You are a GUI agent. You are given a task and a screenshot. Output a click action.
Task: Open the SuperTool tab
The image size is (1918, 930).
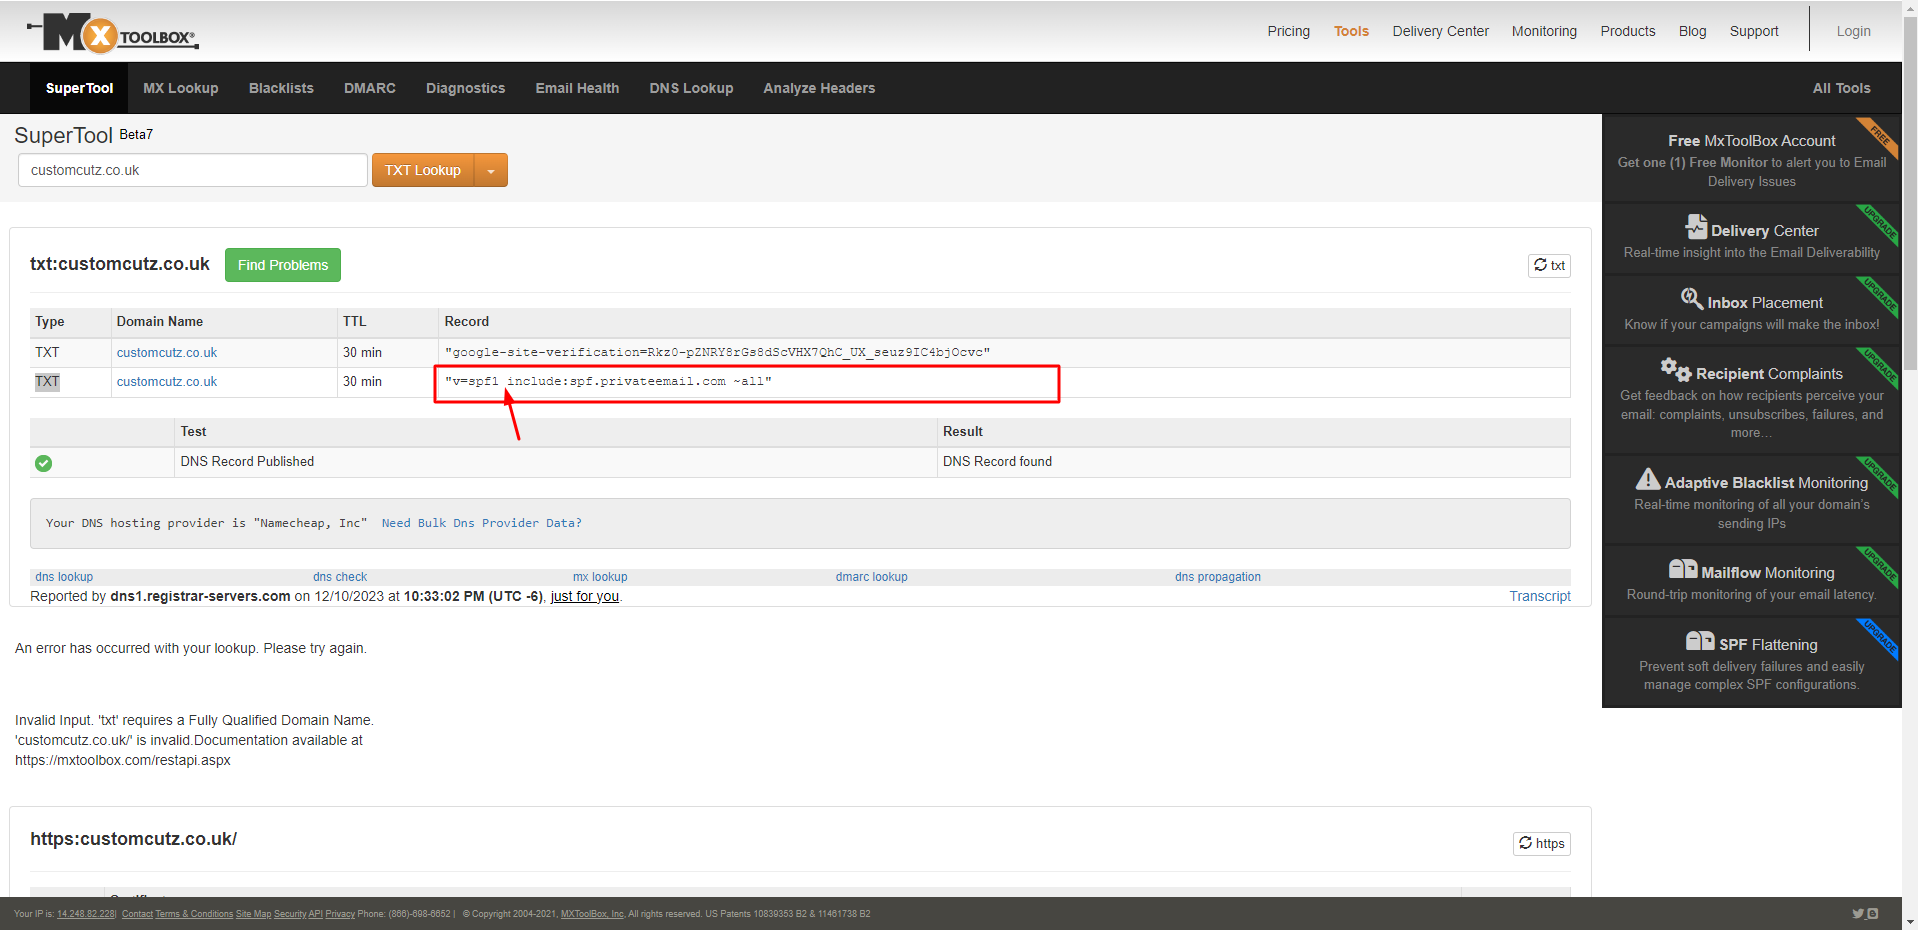click(80, 88)
